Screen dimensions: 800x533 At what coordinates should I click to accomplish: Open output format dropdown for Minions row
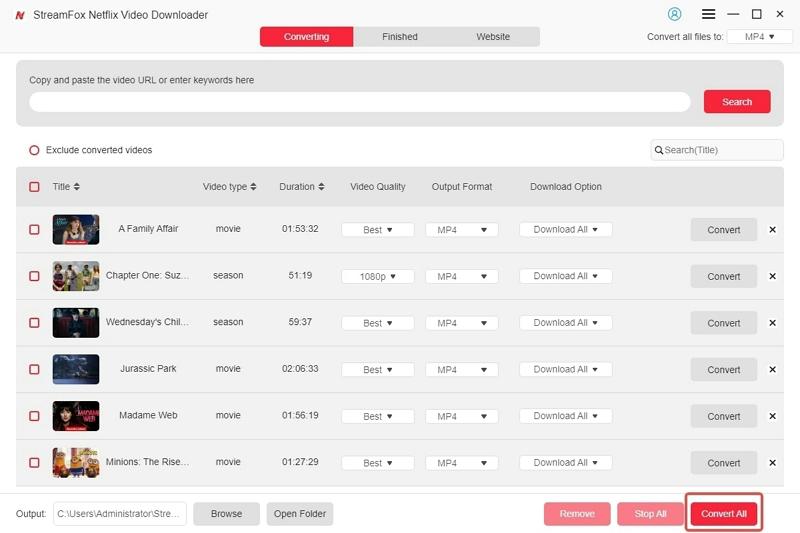point(462,463)
